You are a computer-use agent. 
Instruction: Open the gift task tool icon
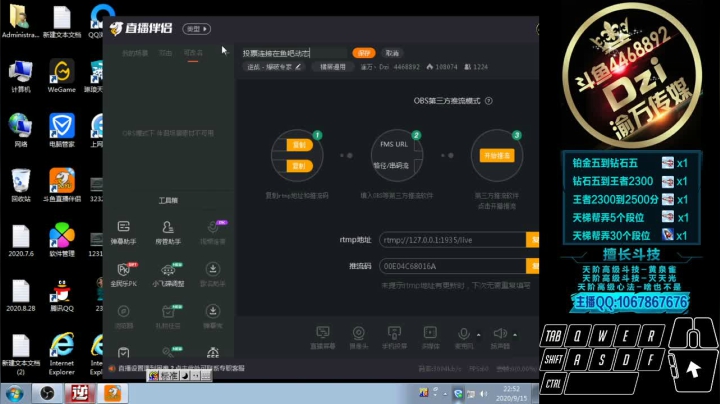point(168,316)
